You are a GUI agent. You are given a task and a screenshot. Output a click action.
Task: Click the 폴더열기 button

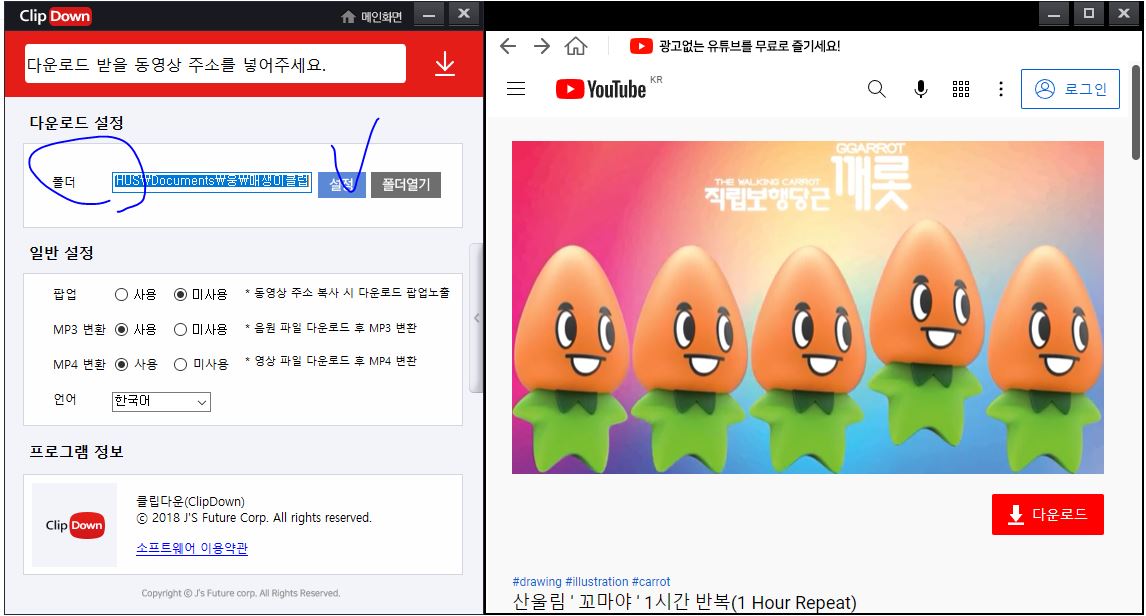(406, 184)
